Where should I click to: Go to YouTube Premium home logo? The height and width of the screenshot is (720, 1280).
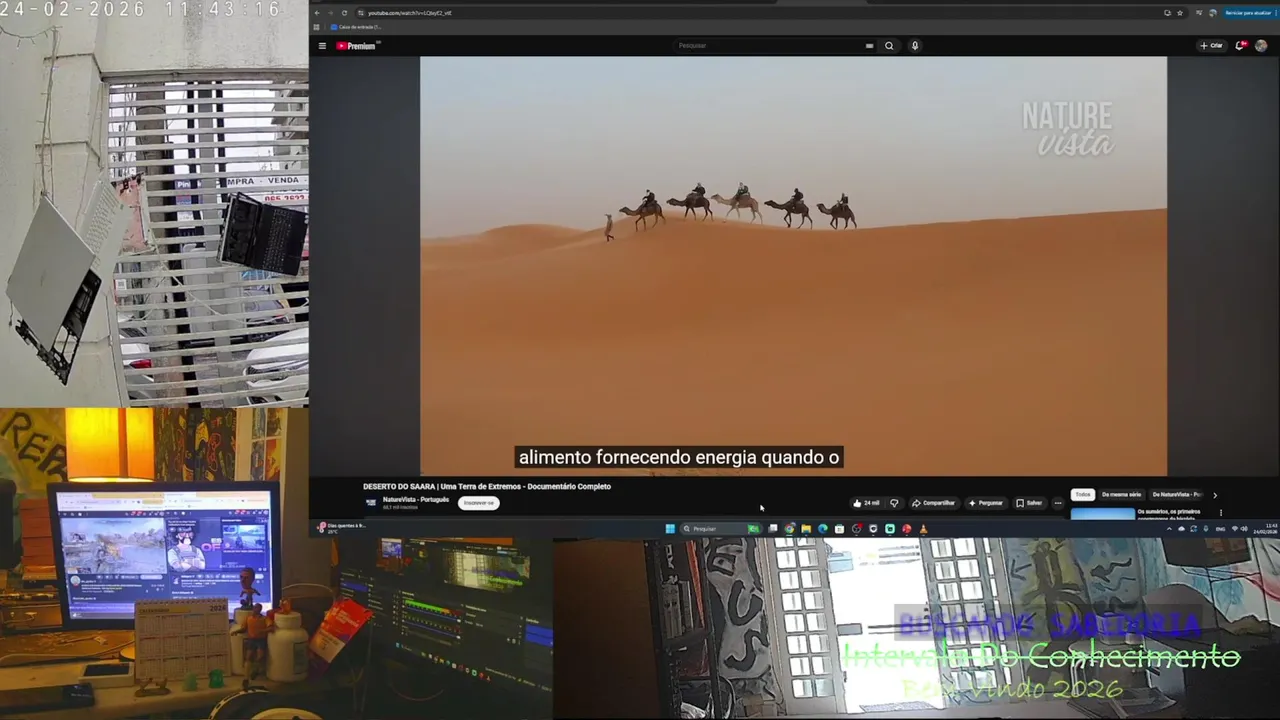pyautogui.click(x=356, y=45)
